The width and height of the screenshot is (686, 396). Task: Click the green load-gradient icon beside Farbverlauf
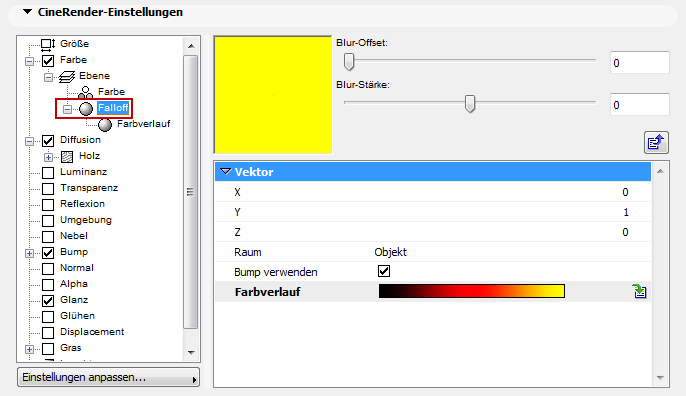coord(640,291)
